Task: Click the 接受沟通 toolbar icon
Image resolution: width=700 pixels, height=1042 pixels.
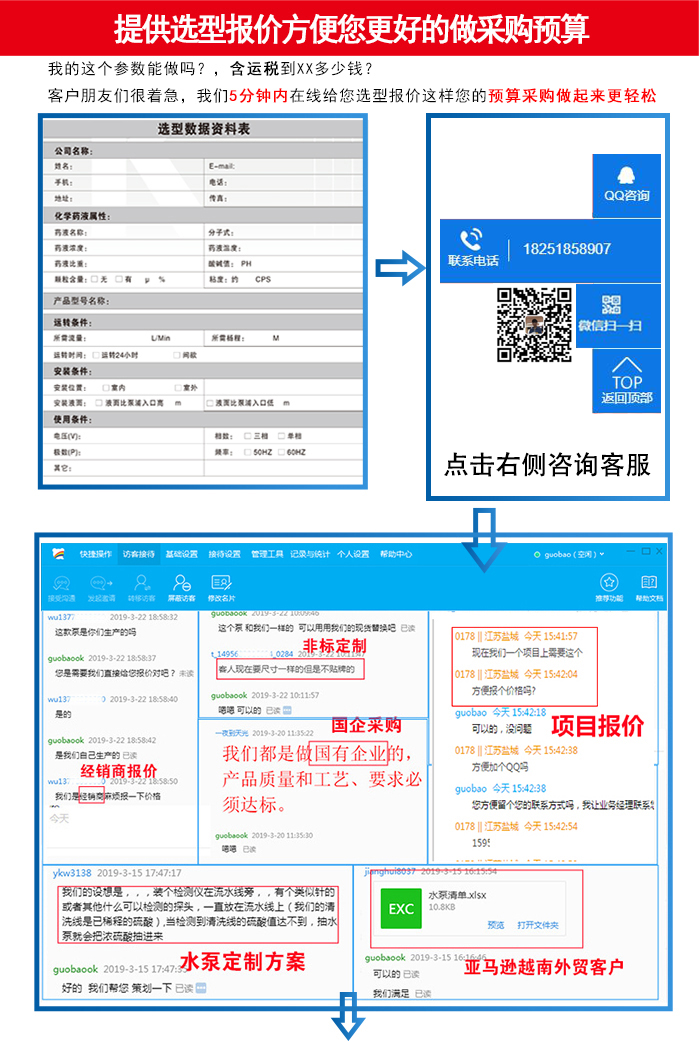Action: click(x=62, y=583)
